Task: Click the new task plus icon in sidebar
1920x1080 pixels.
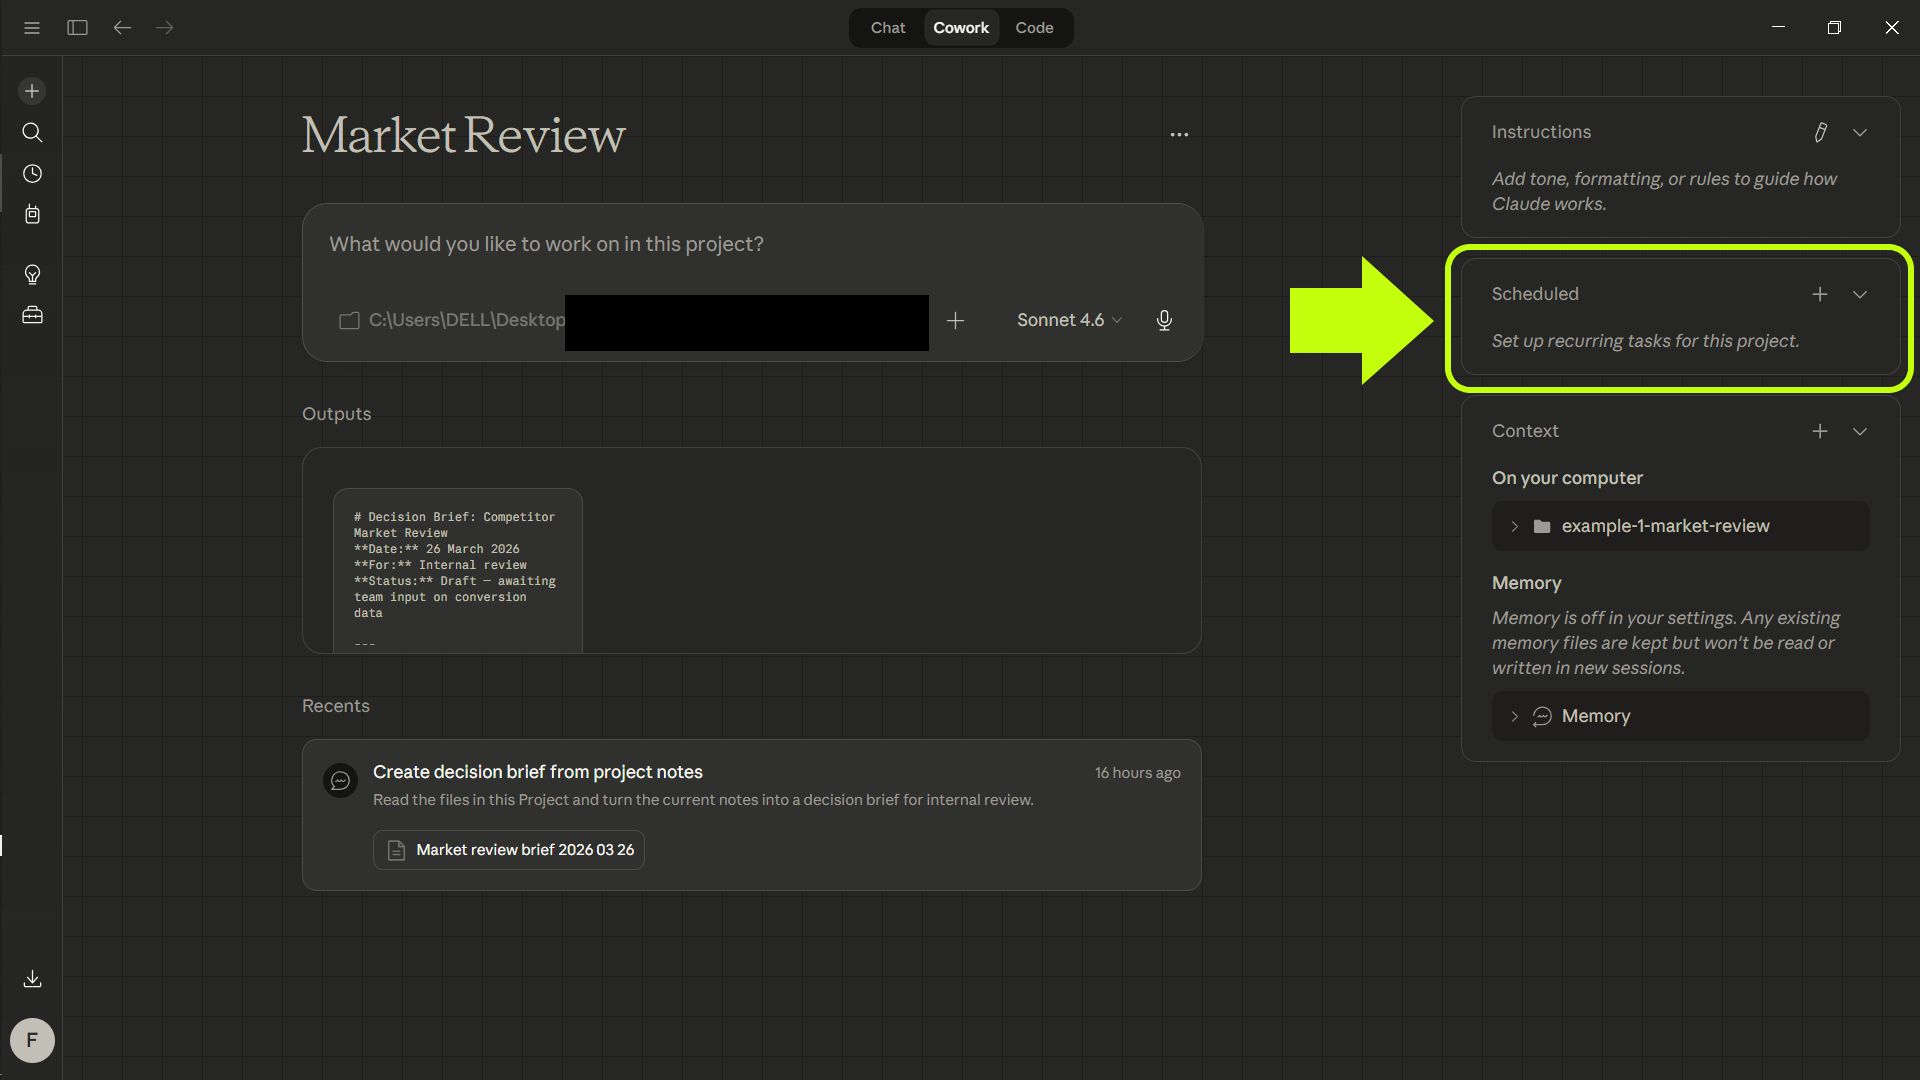Action: pos(32,91)
